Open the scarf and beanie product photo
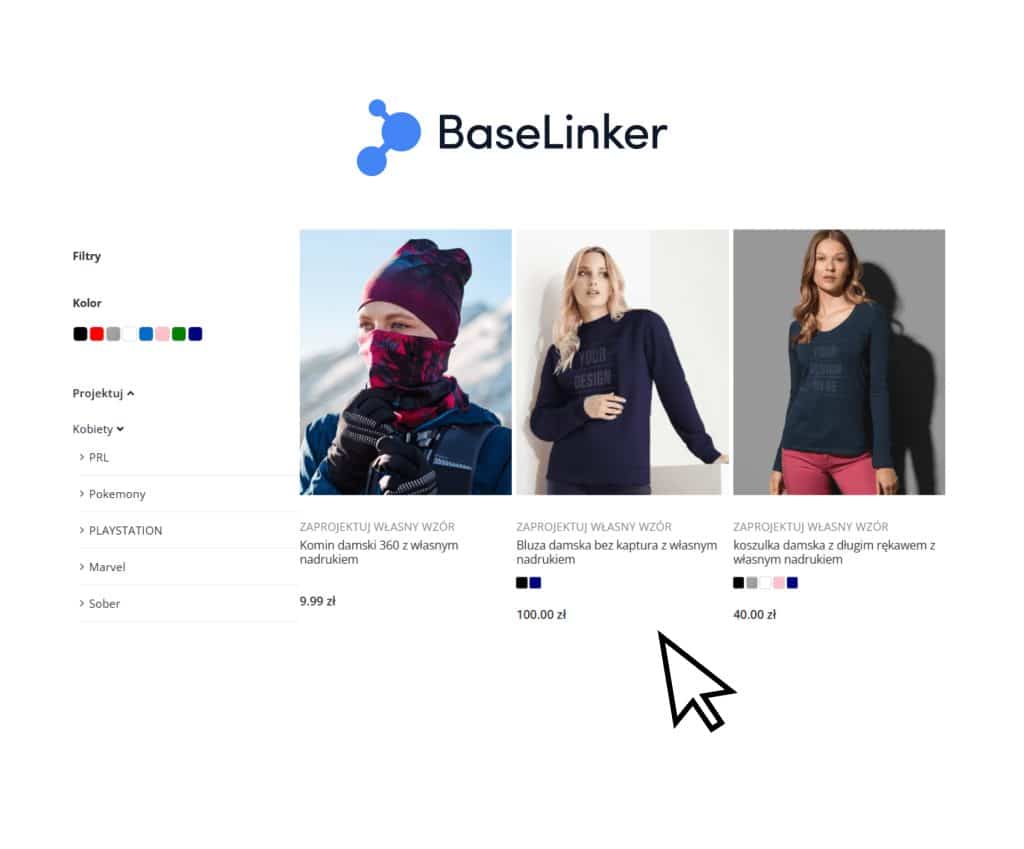The width and height of the screenshot is (1024, 849). pyautogui.click(x=406, y=362)
